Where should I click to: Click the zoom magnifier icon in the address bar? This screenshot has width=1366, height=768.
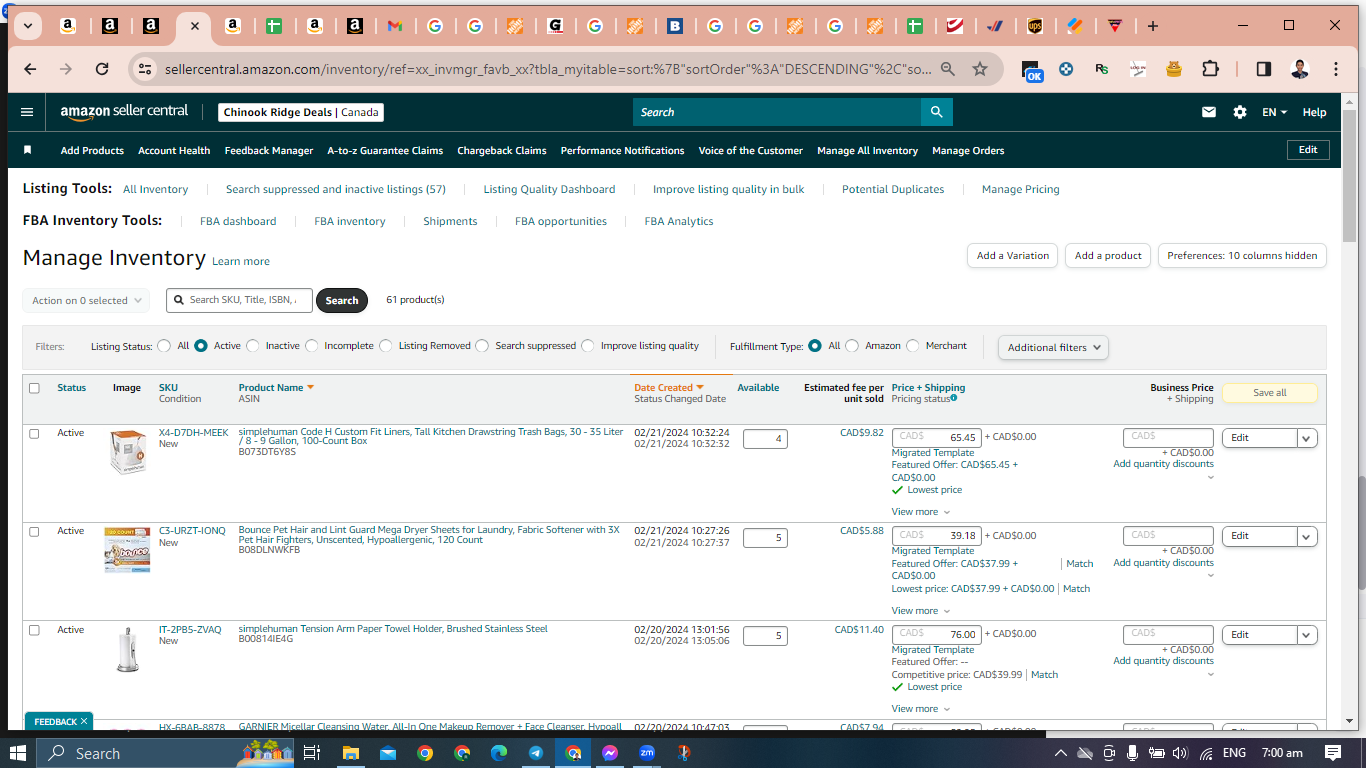click(948, 69)
